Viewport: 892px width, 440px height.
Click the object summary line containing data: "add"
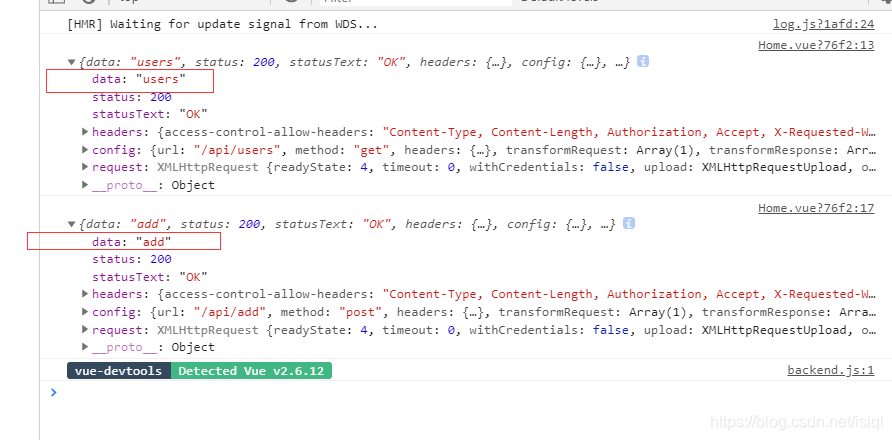pyautogui.click(x=348, y=224)
